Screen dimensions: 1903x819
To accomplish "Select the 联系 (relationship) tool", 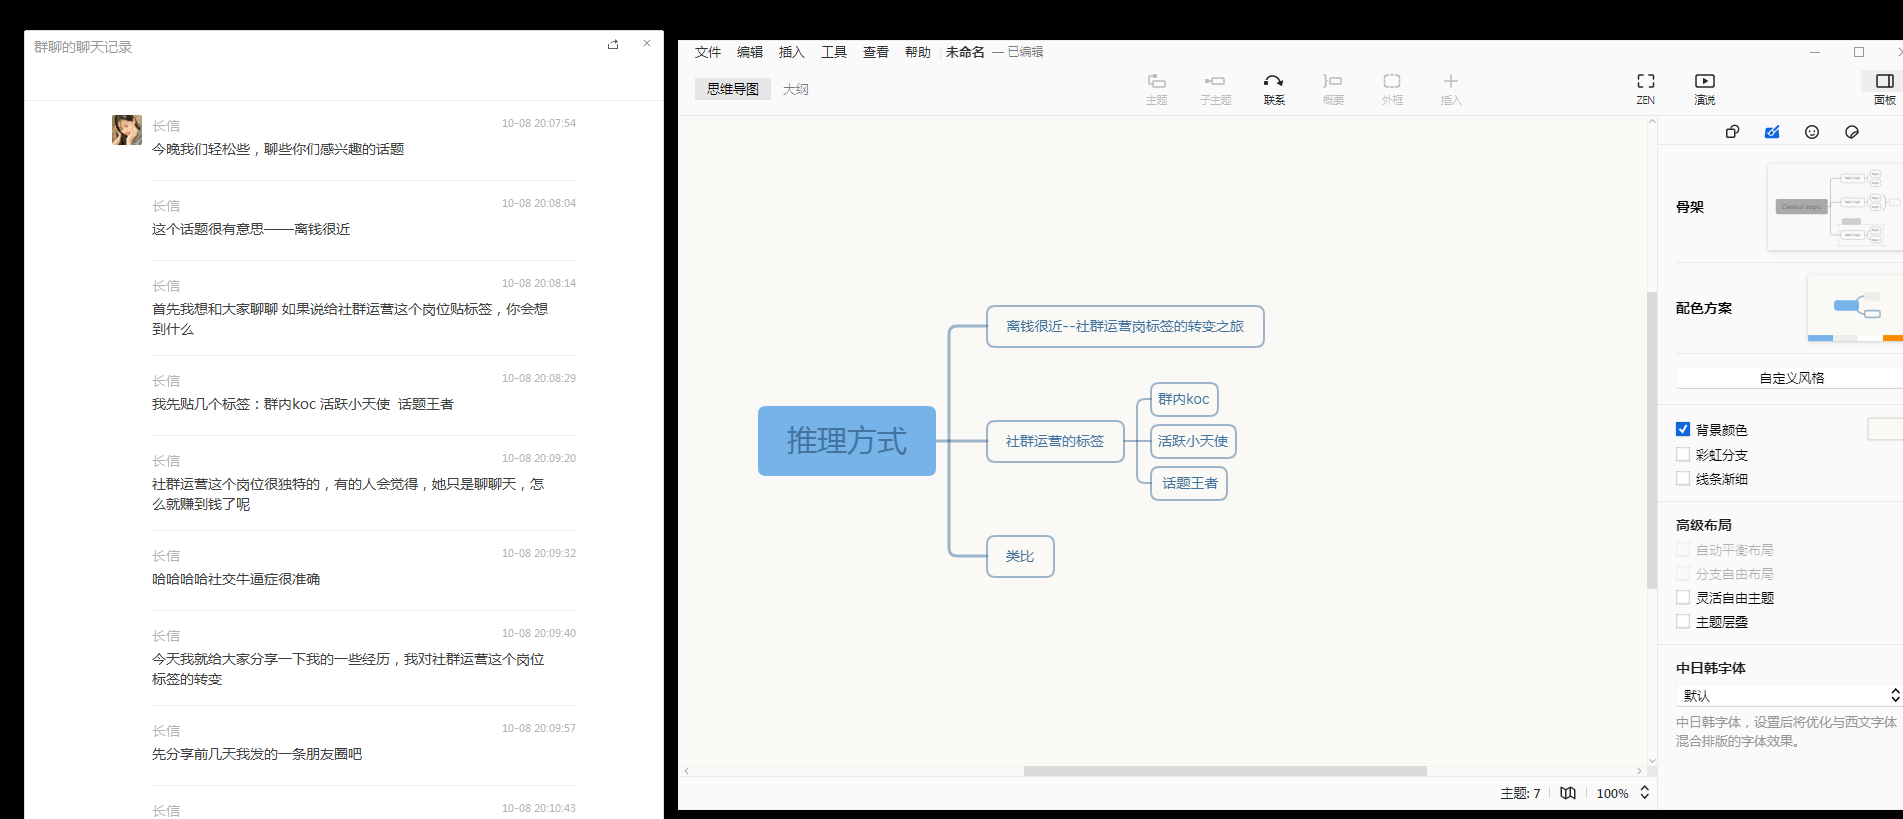I will tap(1274, 88).
